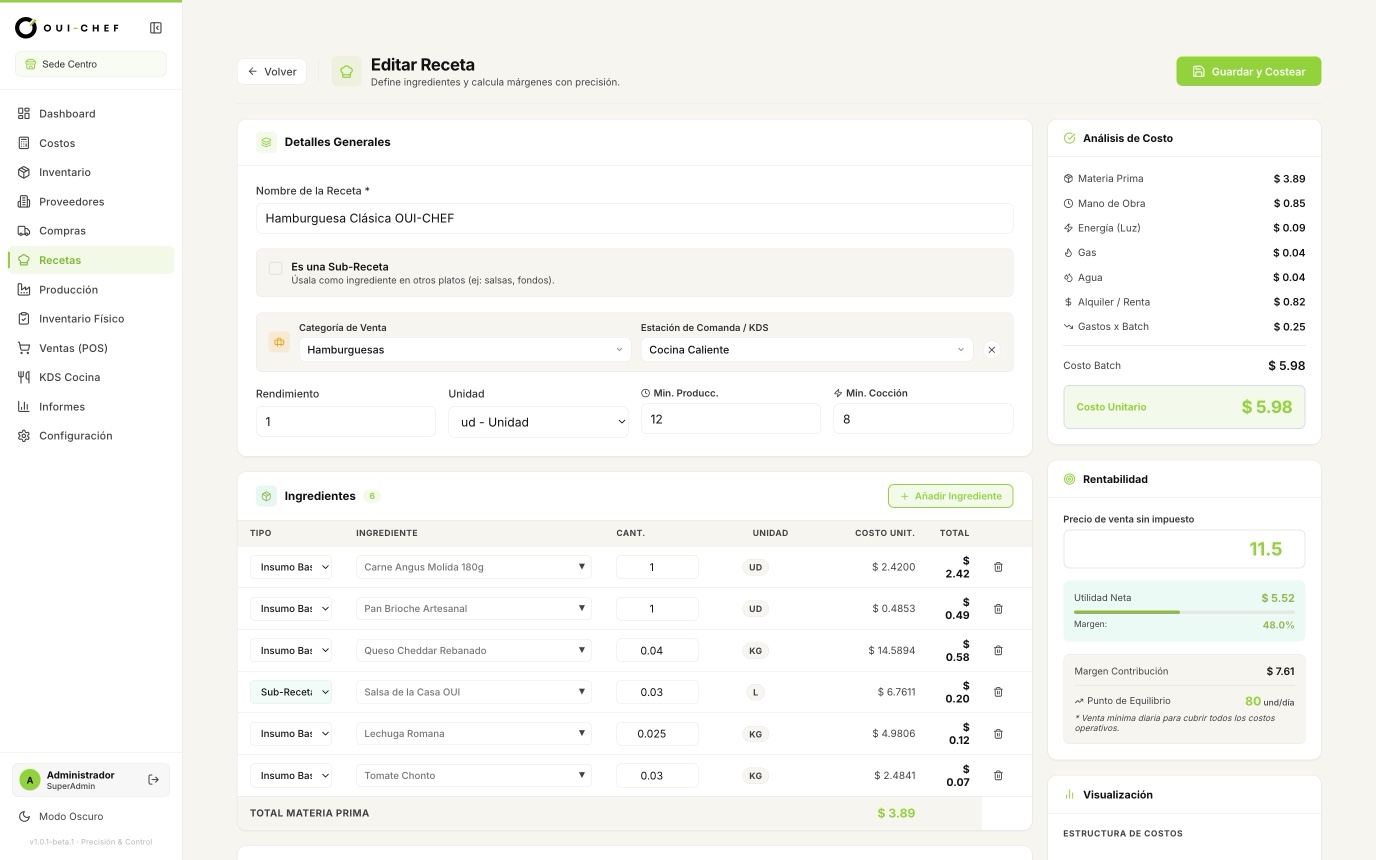Click the Precio de venta sin impuesto field

click(1184, 549)
